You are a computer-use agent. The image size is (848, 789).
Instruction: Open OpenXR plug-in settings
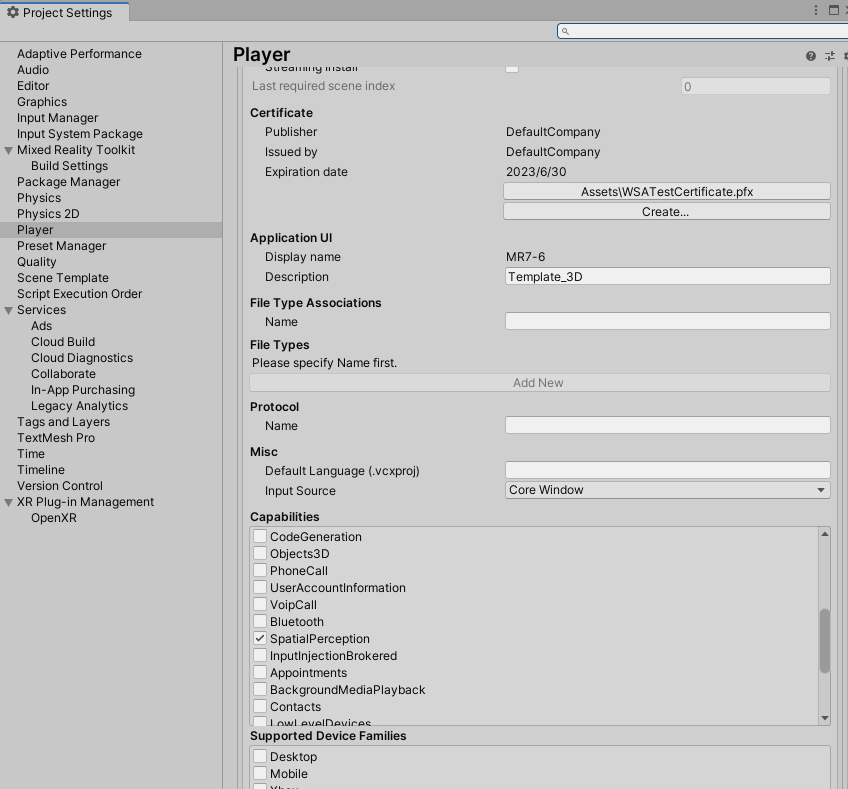(54, 518)
